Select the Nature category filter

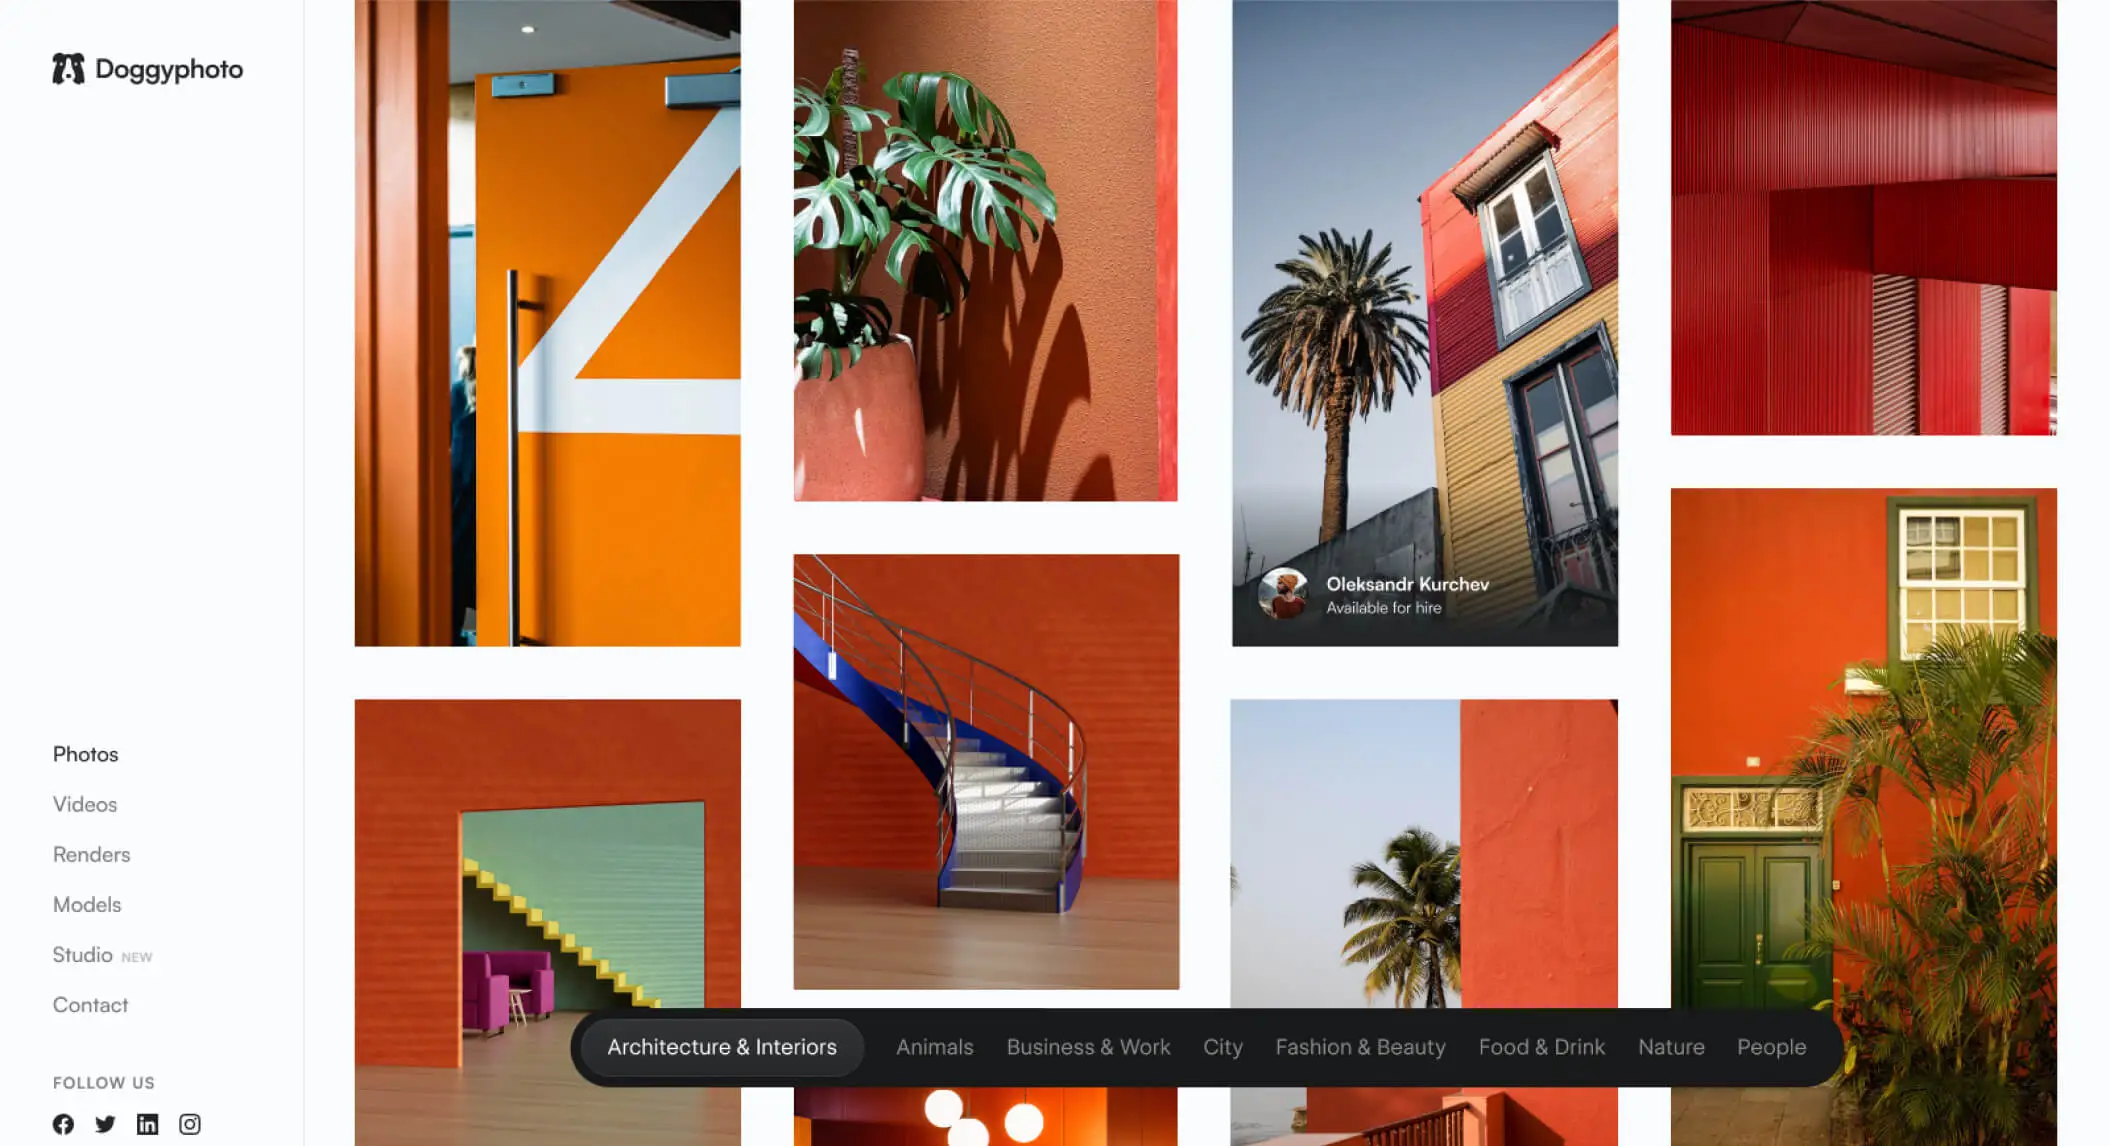click(x=1670, y=1047)
